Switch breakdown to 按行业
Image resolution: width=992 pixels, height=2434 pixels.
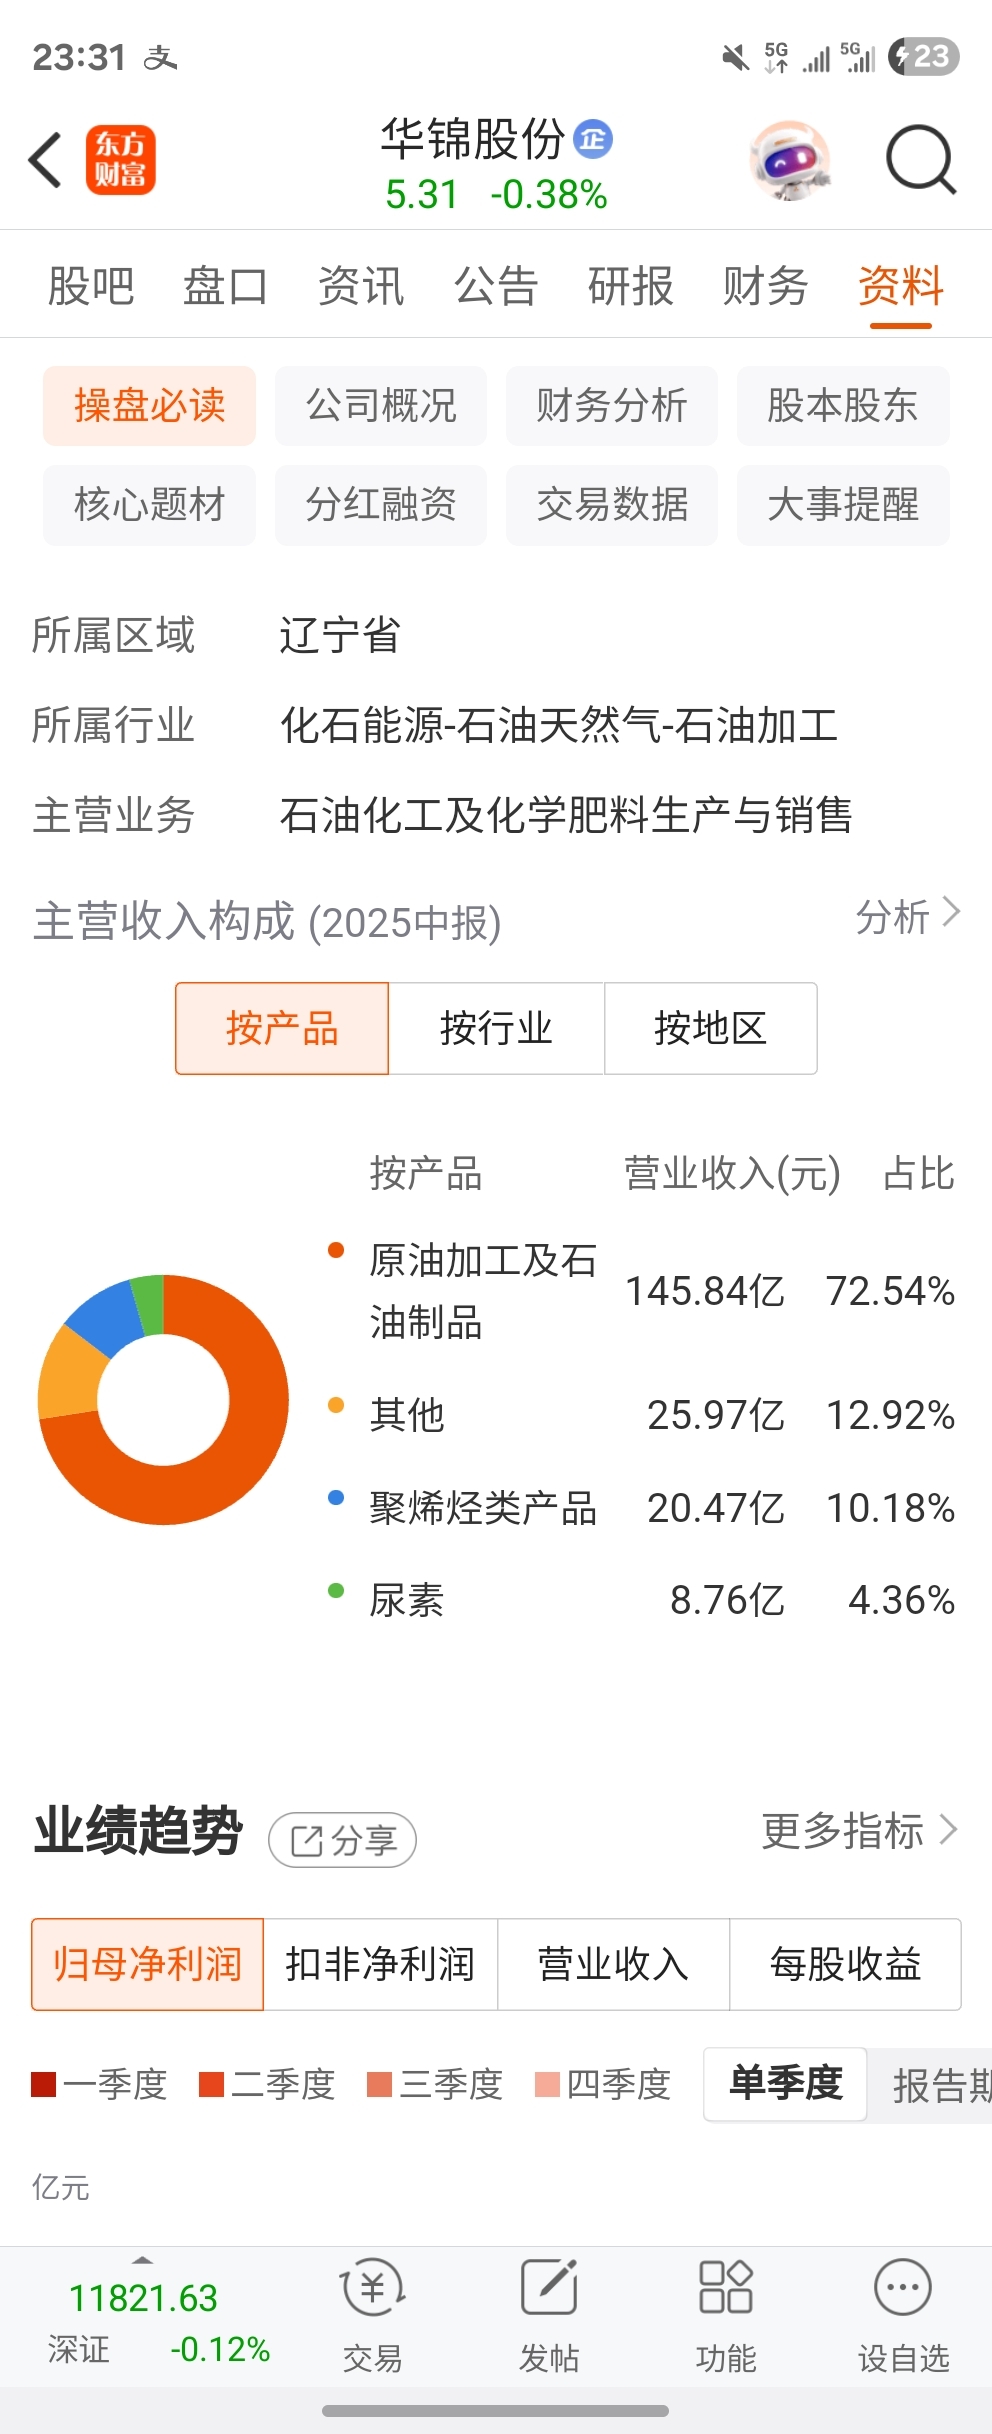(496, 1028)
